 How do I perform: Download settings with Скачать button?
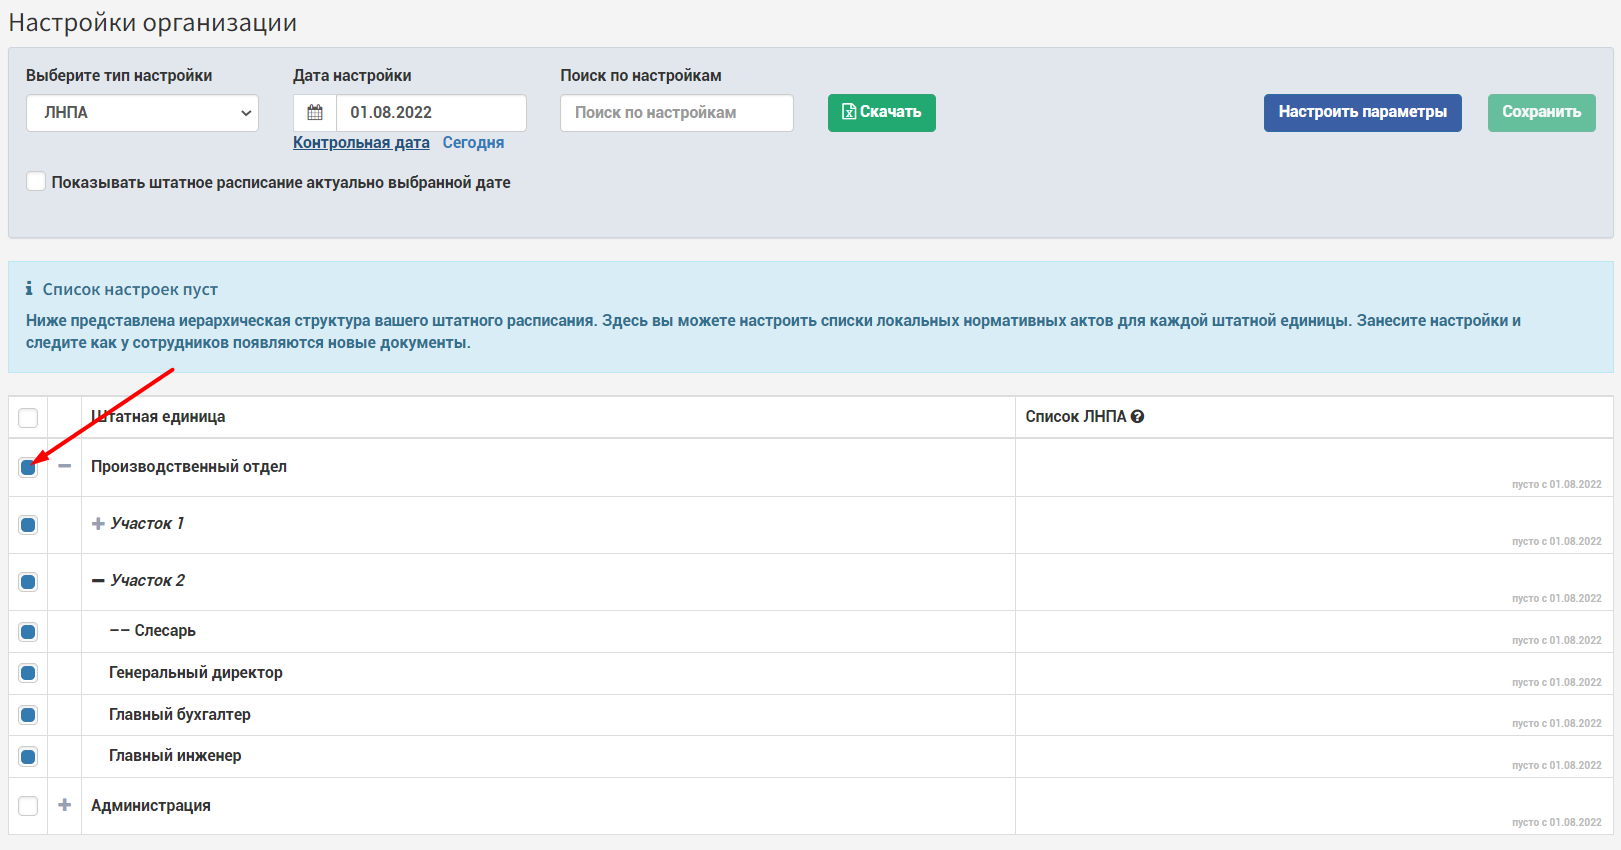coord(882,113)
